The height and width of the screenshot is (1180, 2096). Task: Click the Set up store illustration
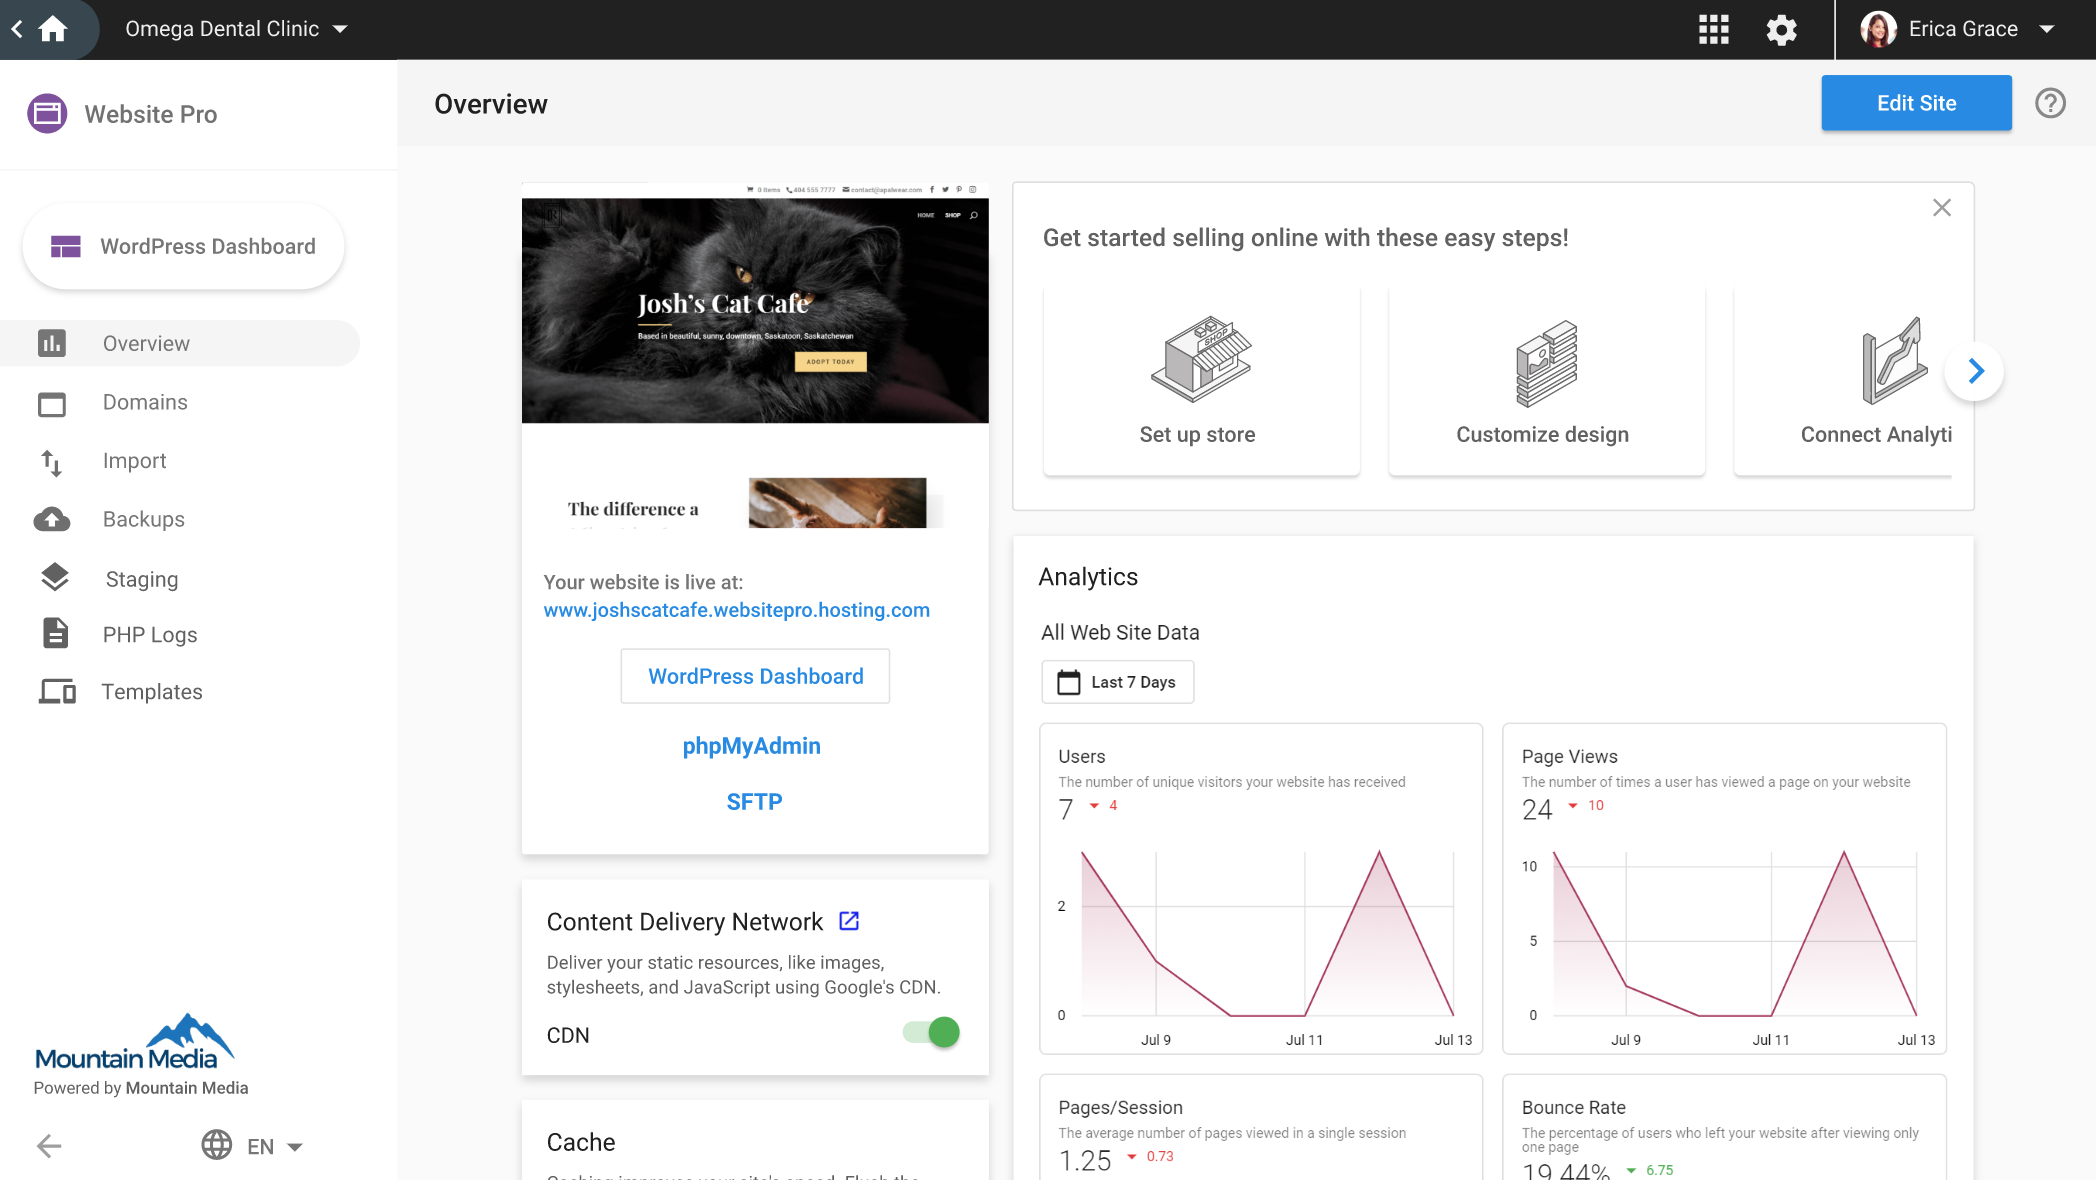click(1200, 360)
